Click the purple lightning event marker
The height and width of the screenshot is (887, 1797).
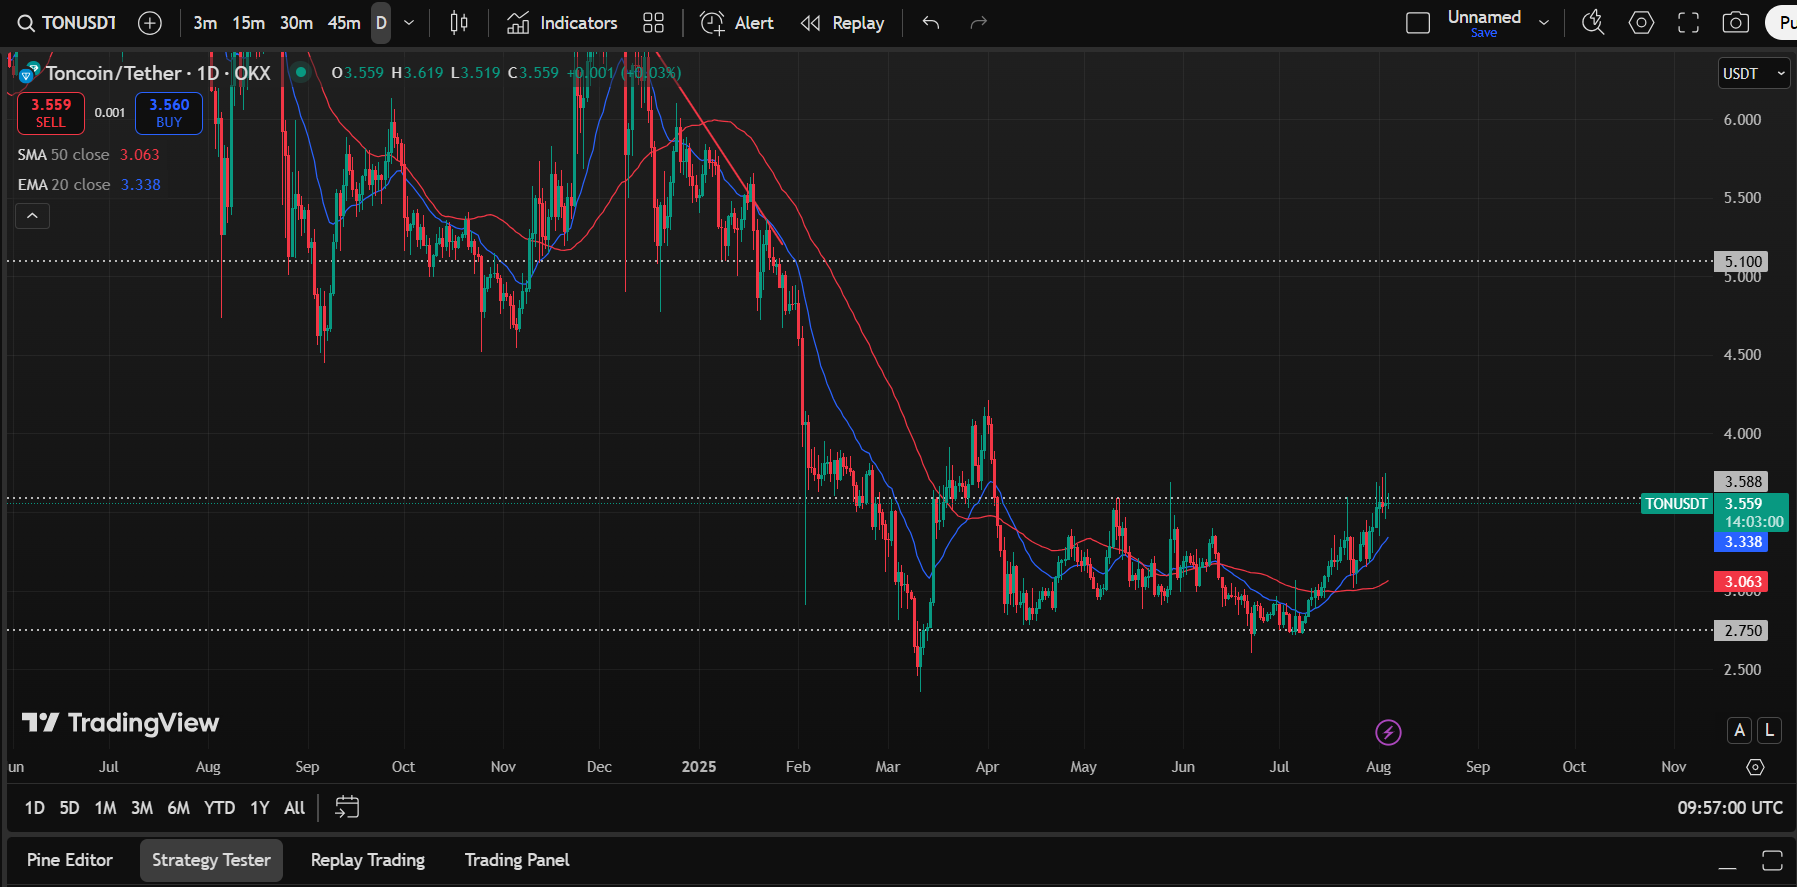click(x=1388, y=733)
